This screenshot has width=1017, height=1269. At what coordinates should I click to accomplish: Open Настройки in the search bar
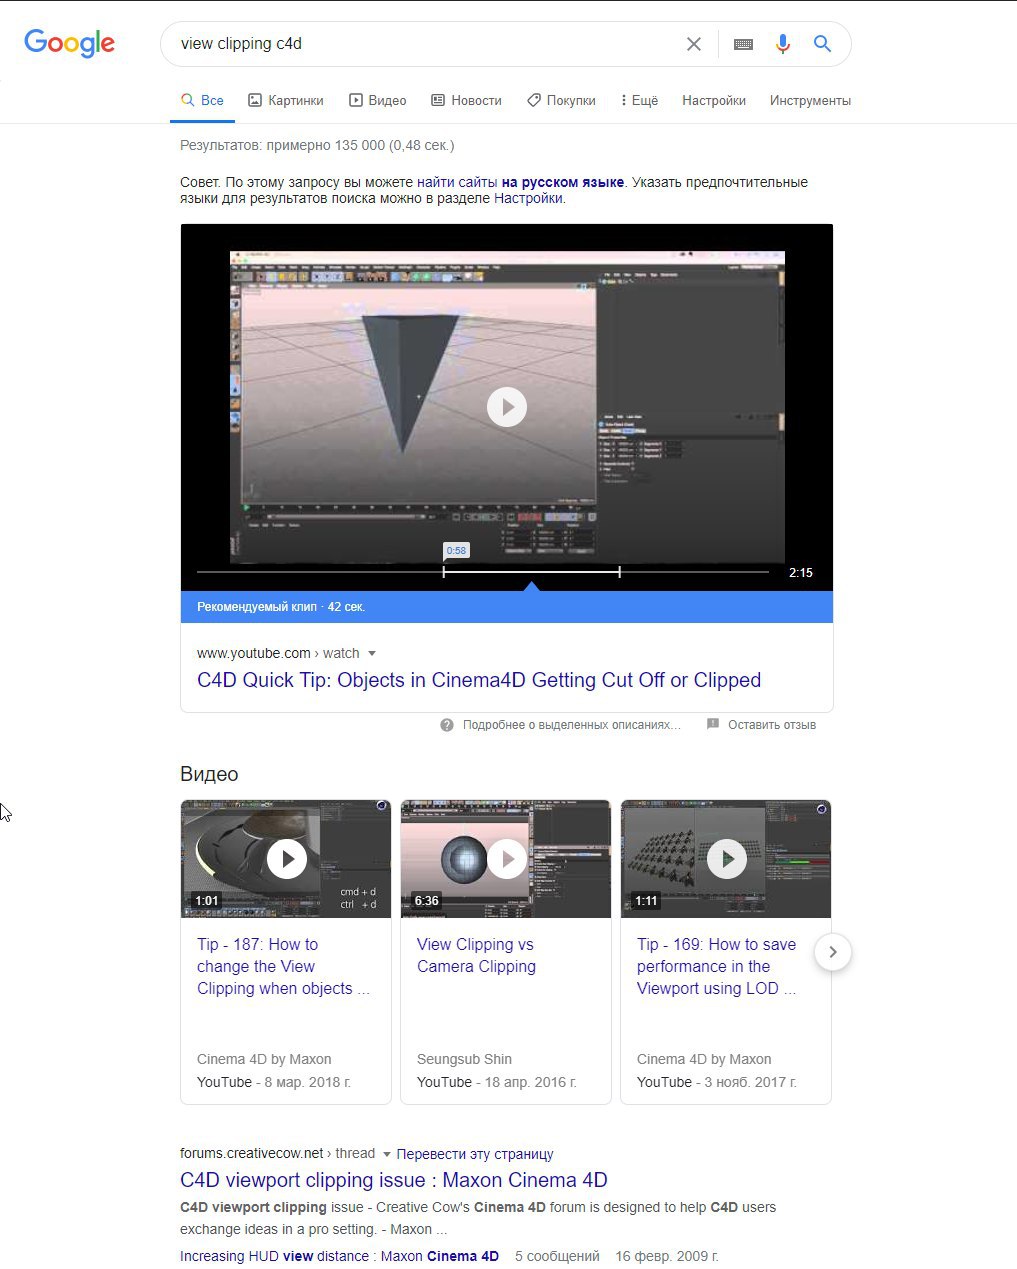(714, 100)
